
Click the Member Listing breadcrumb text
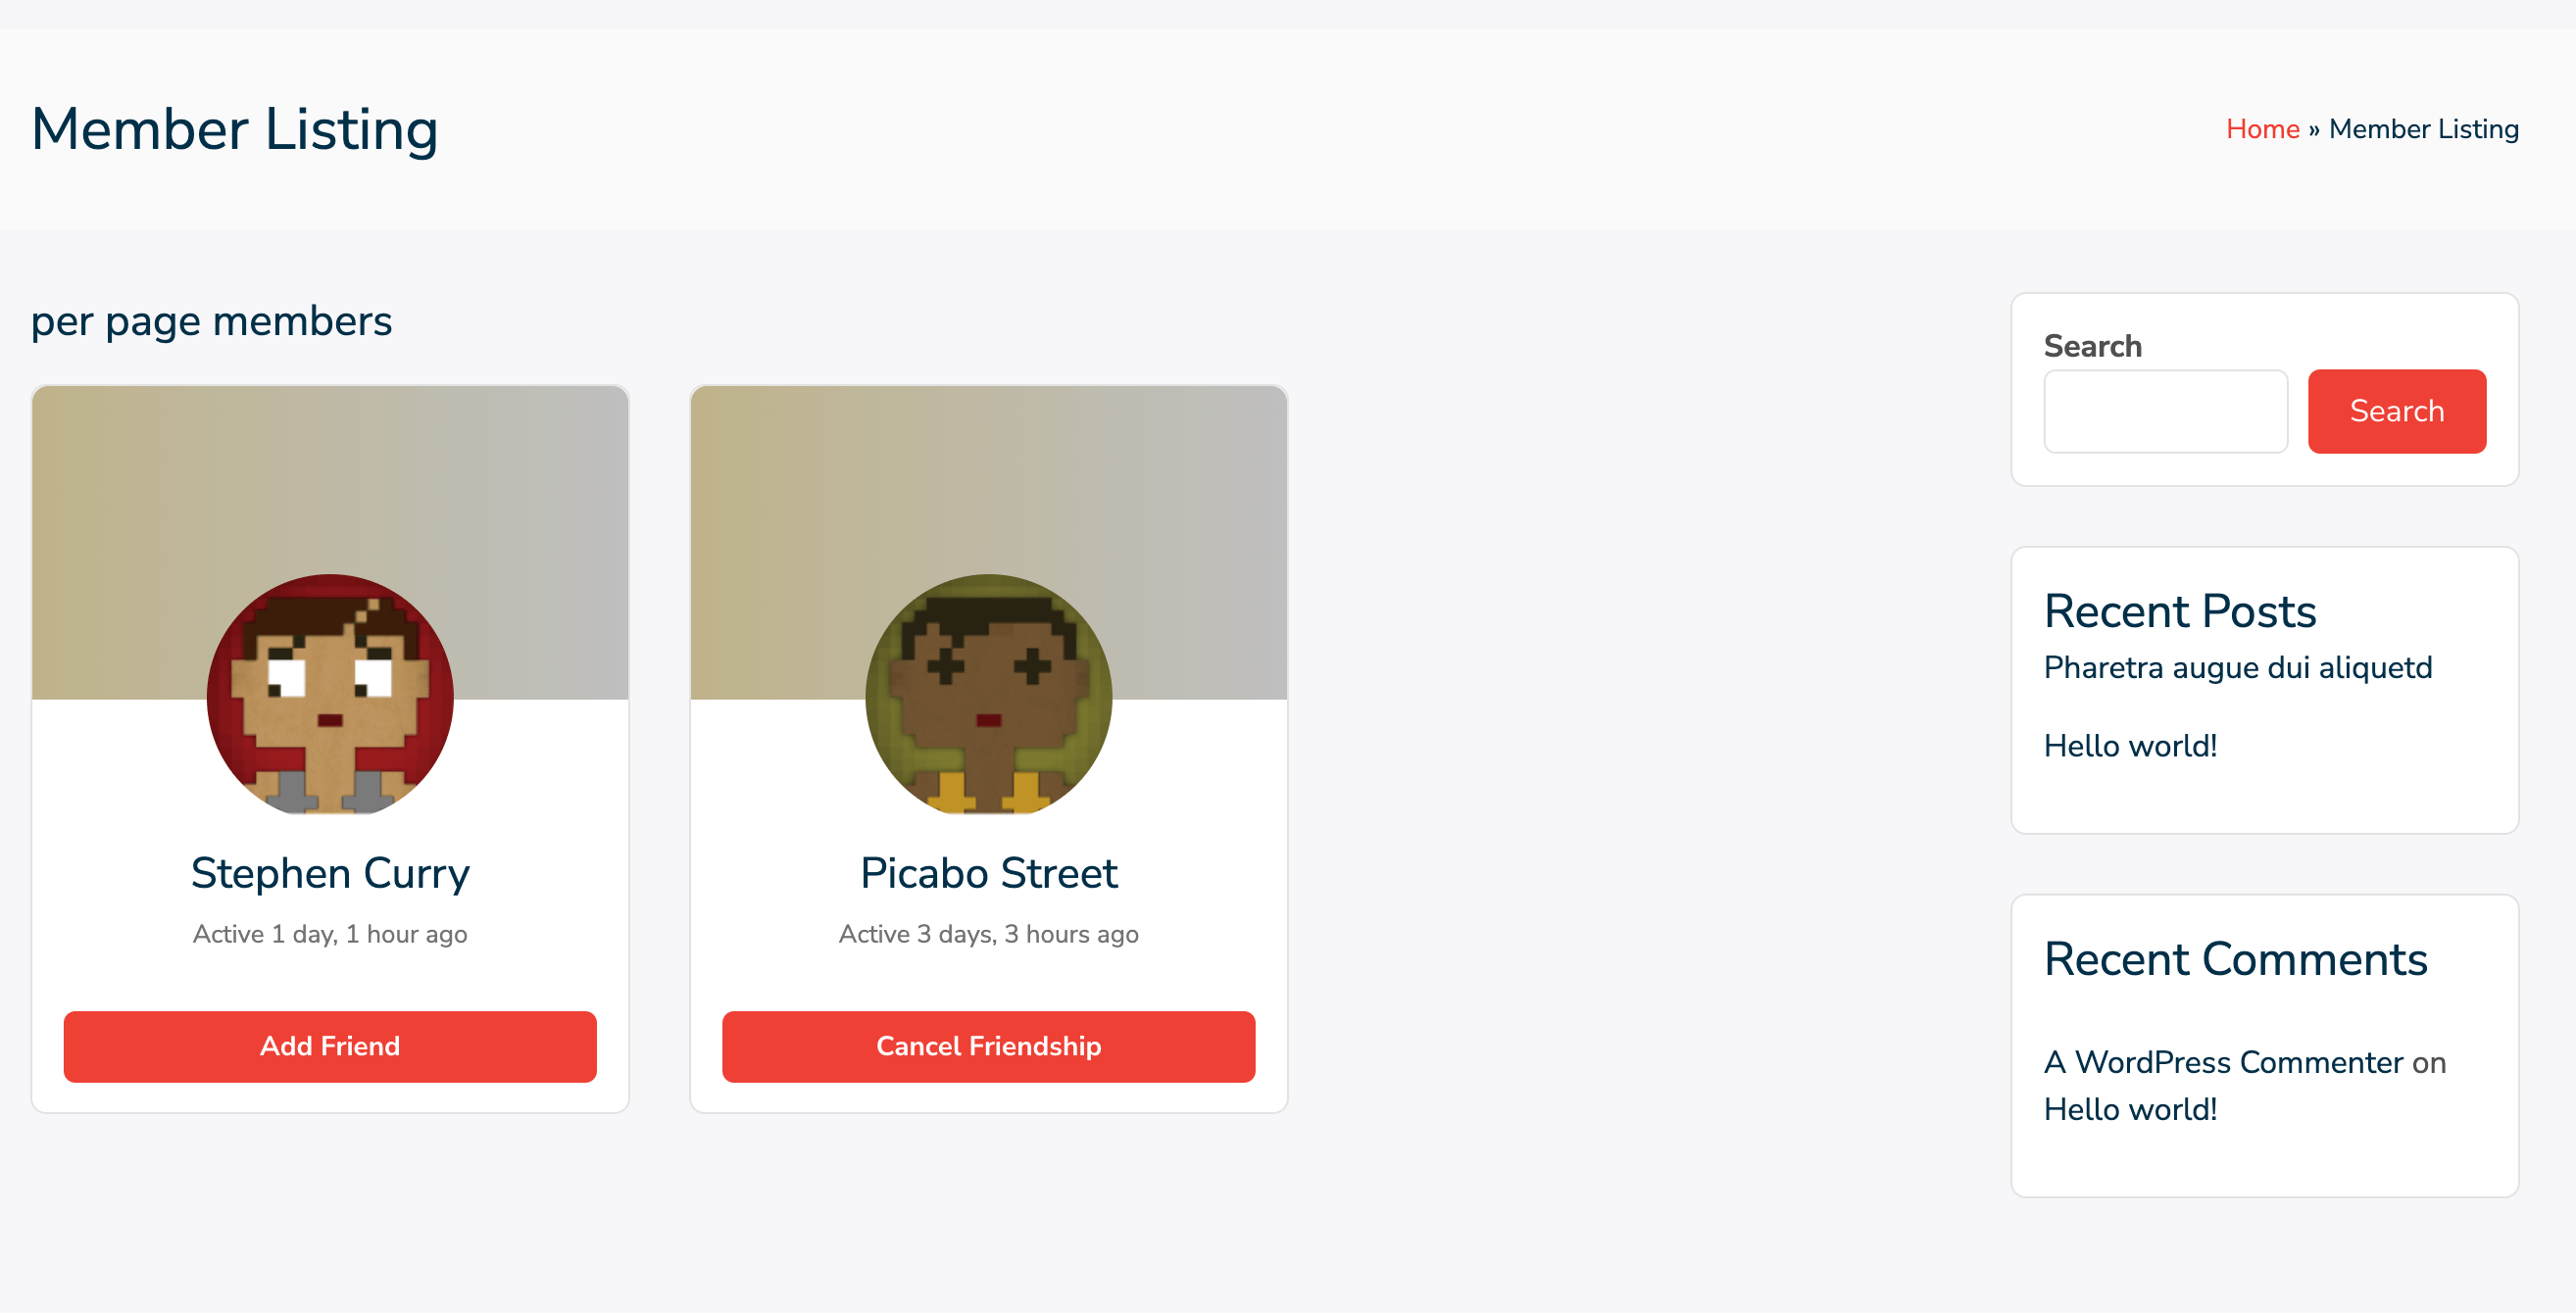pos(2423,129)
